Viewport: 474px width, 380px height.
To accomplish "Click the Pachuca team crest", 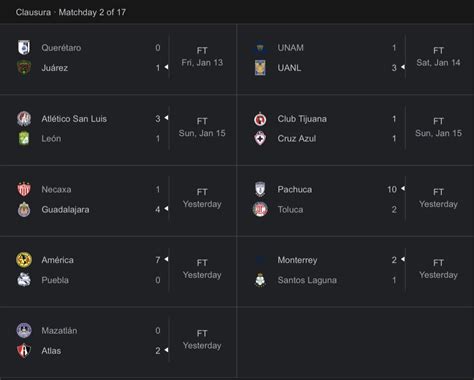I will [x=260, y=189].
